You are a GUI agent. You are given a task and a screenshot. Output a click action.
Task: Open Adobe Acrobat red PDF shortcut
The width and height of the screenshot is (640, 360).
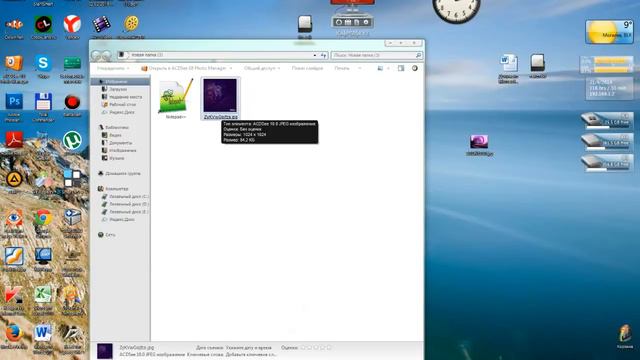click(x=14, y=140)
